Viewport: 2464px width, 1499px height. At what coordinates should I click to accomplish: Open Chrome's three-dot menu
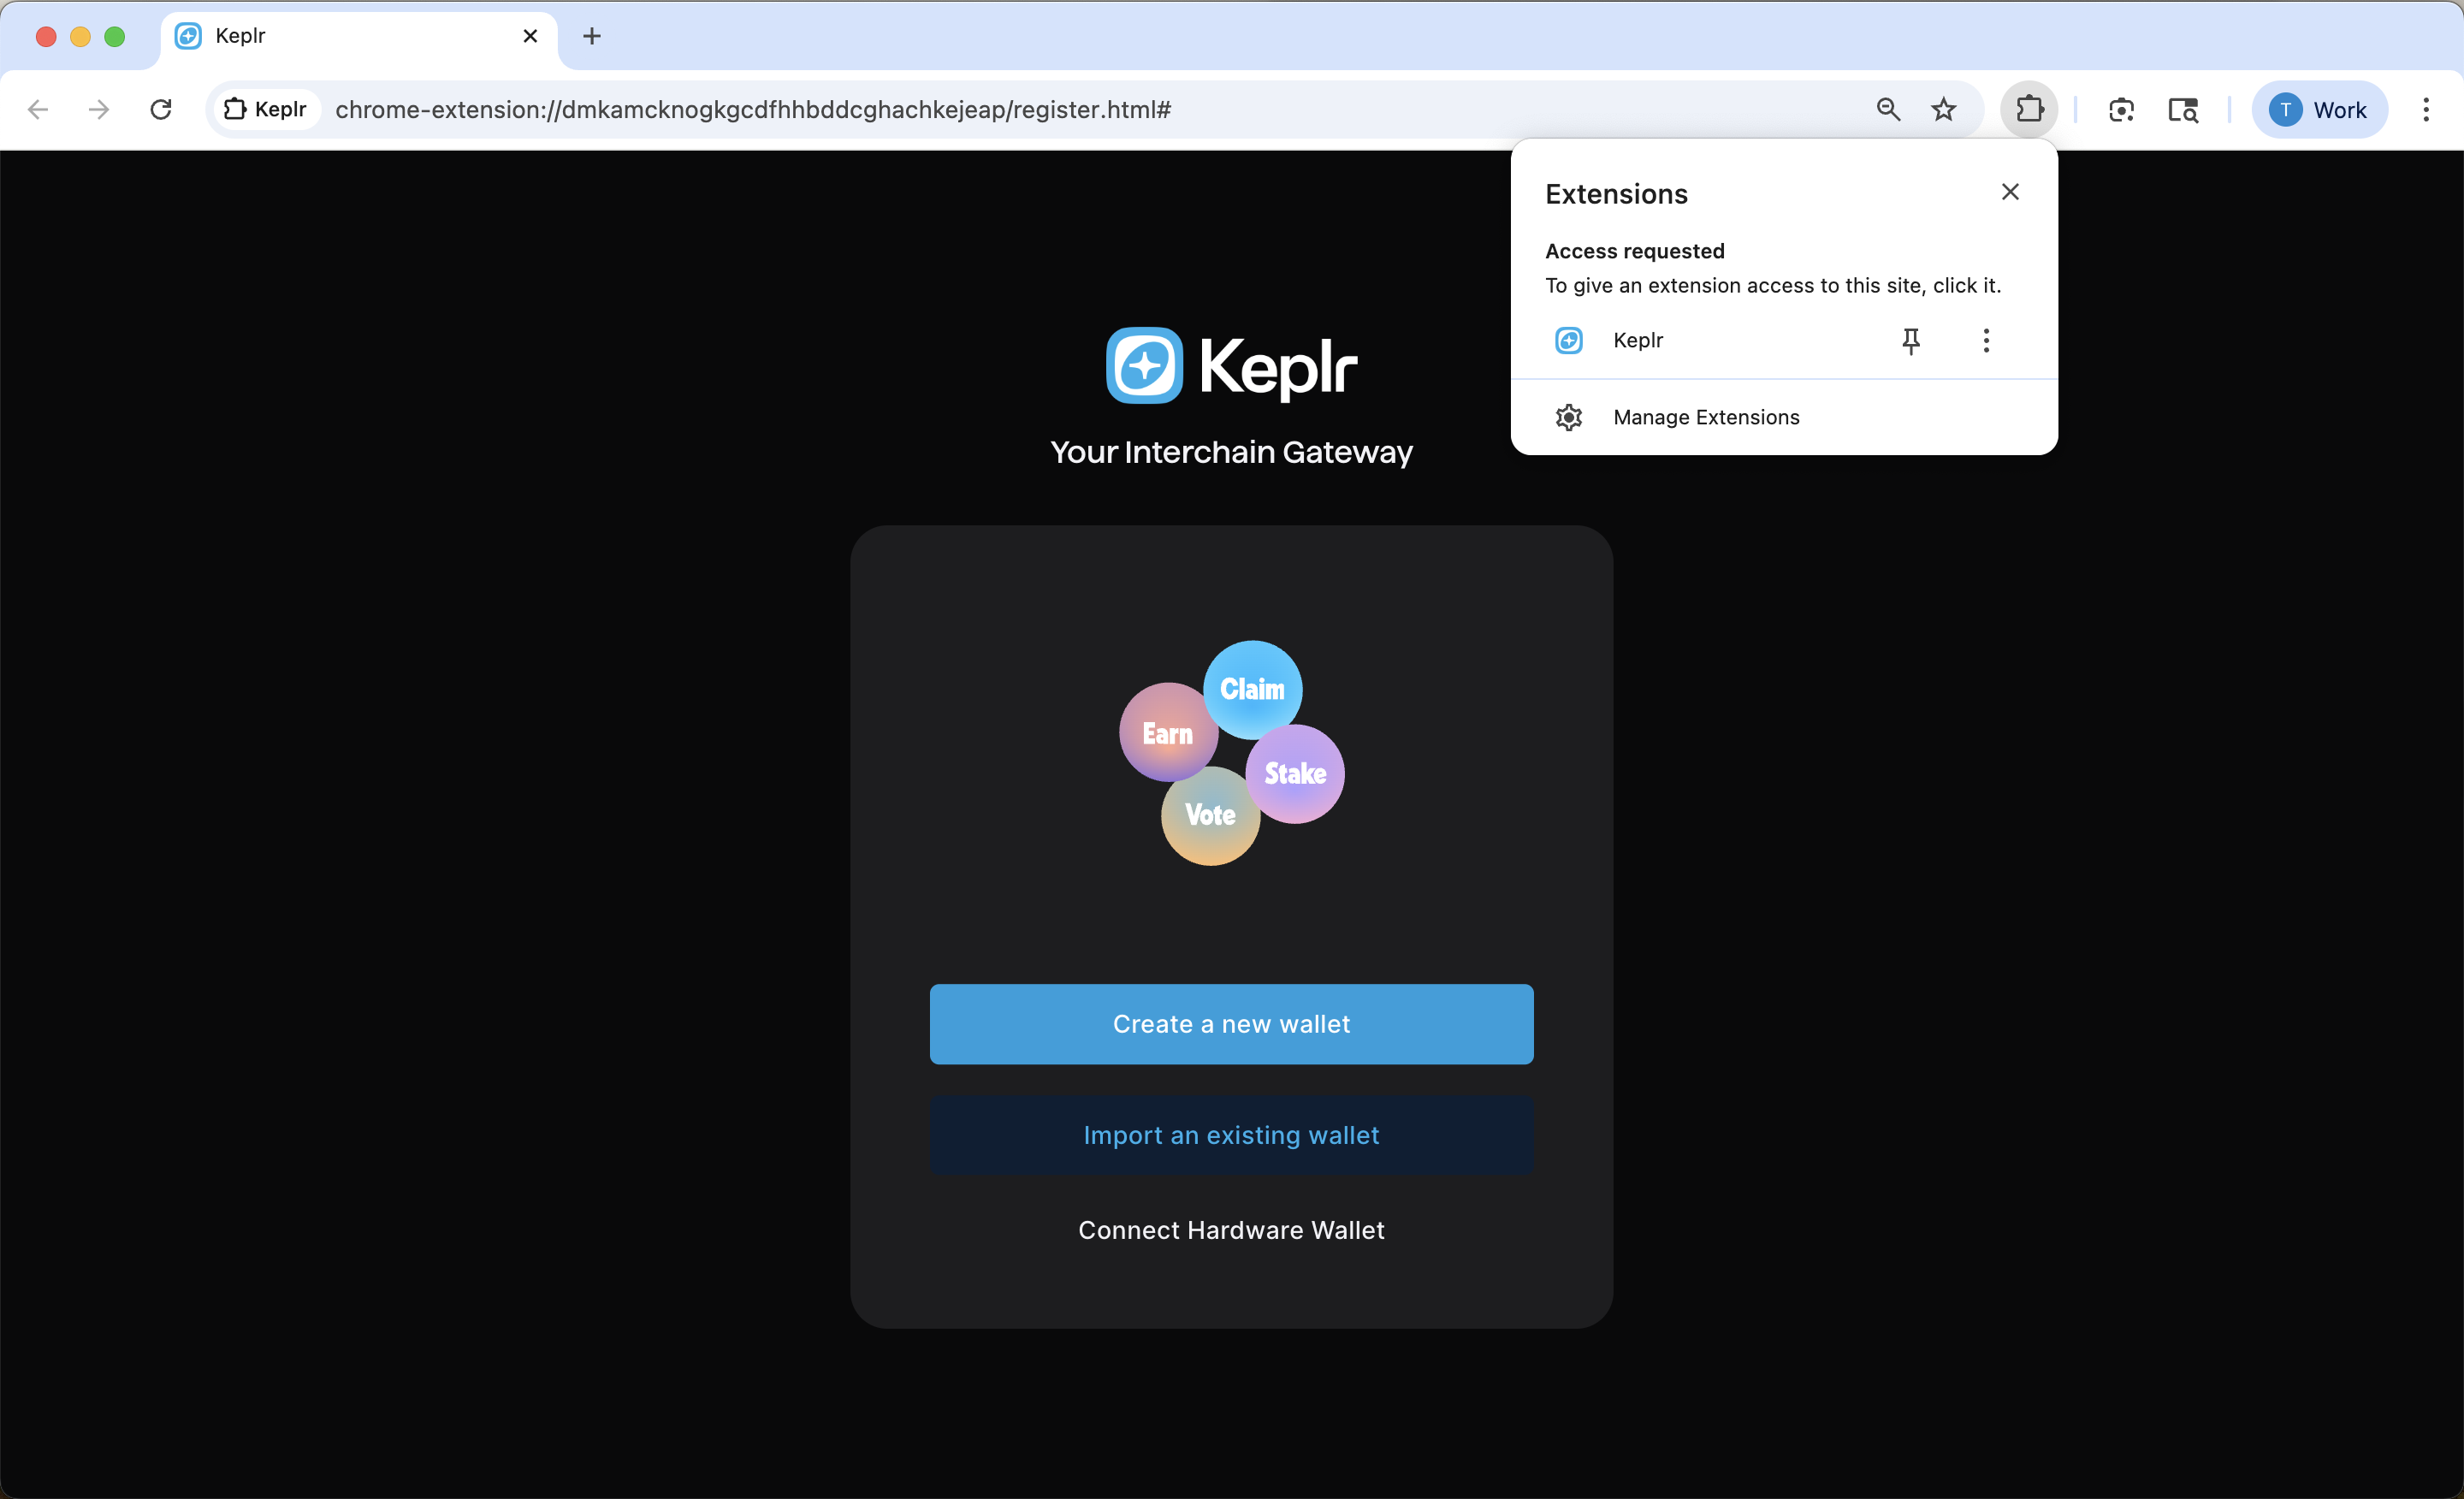pos(2426,109)
